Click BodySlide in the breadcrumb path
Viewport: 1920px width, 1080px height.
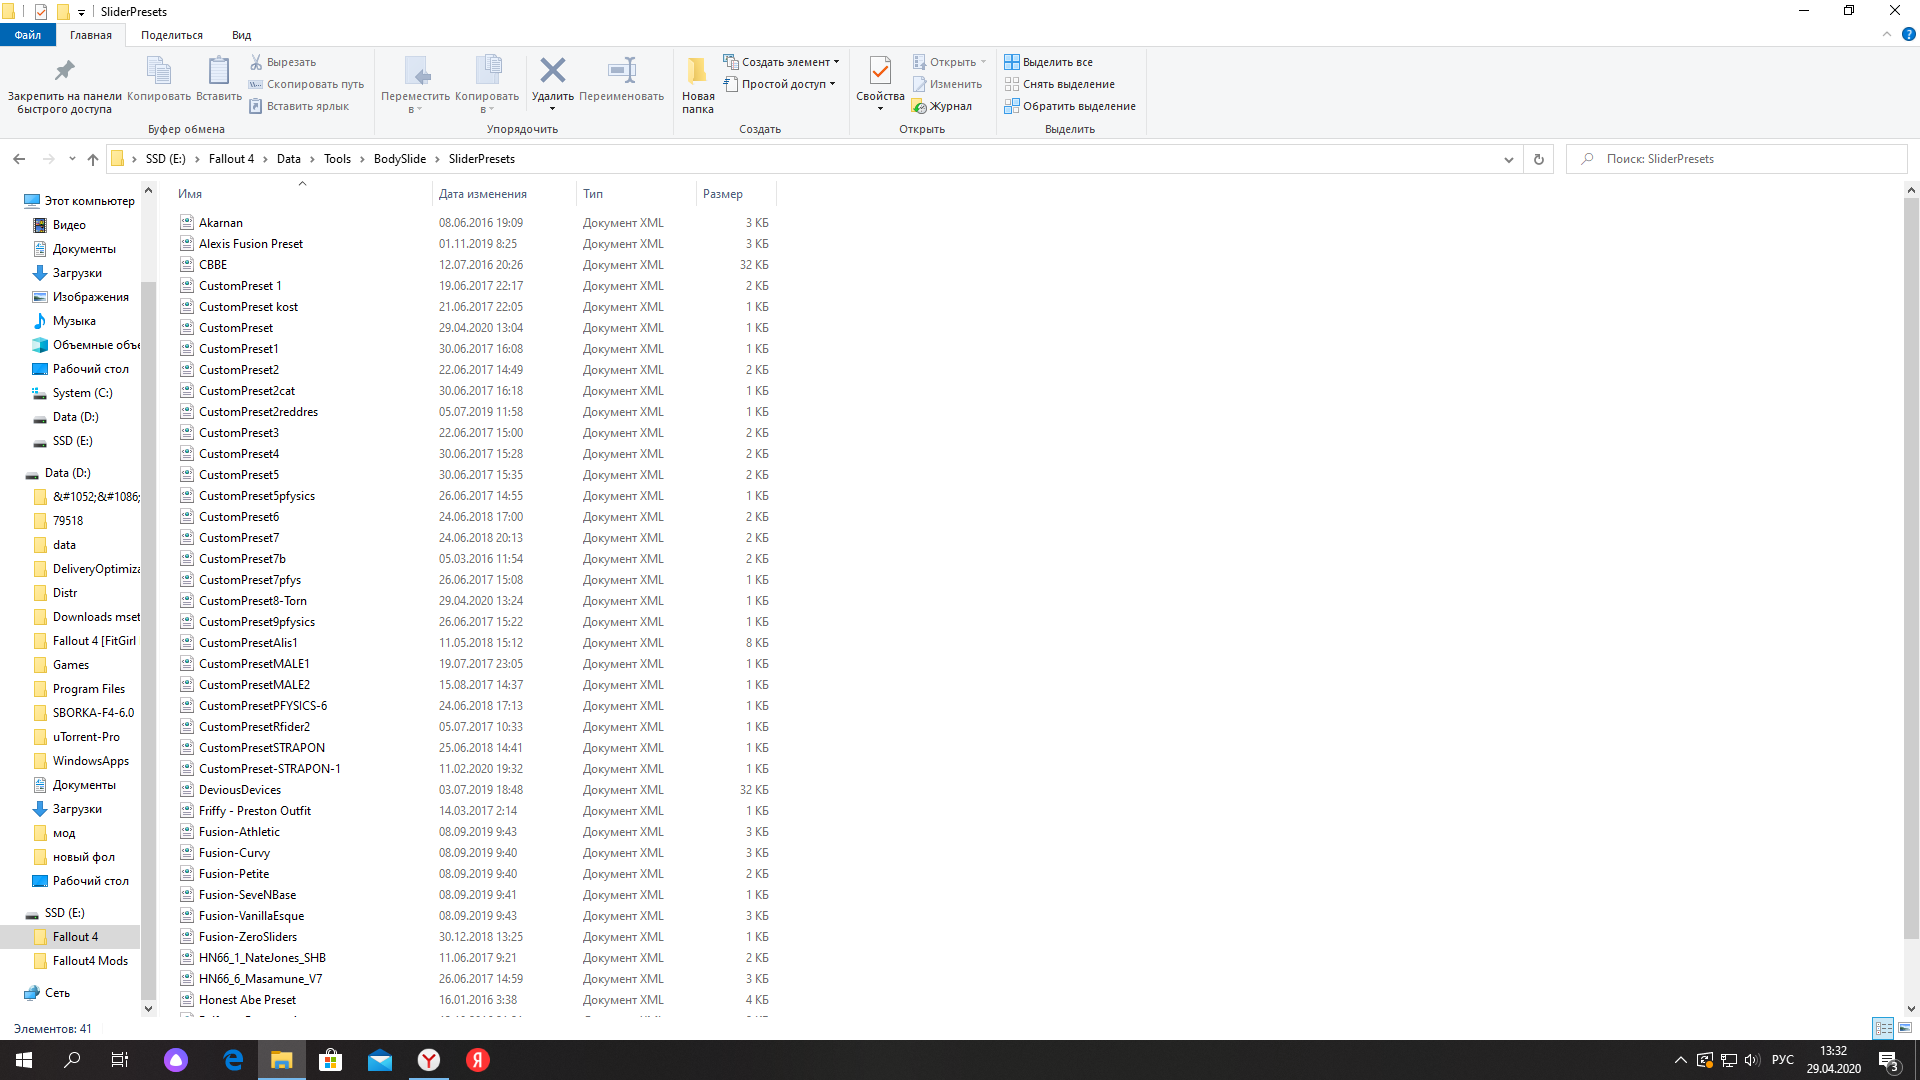[x=399, y=159]
